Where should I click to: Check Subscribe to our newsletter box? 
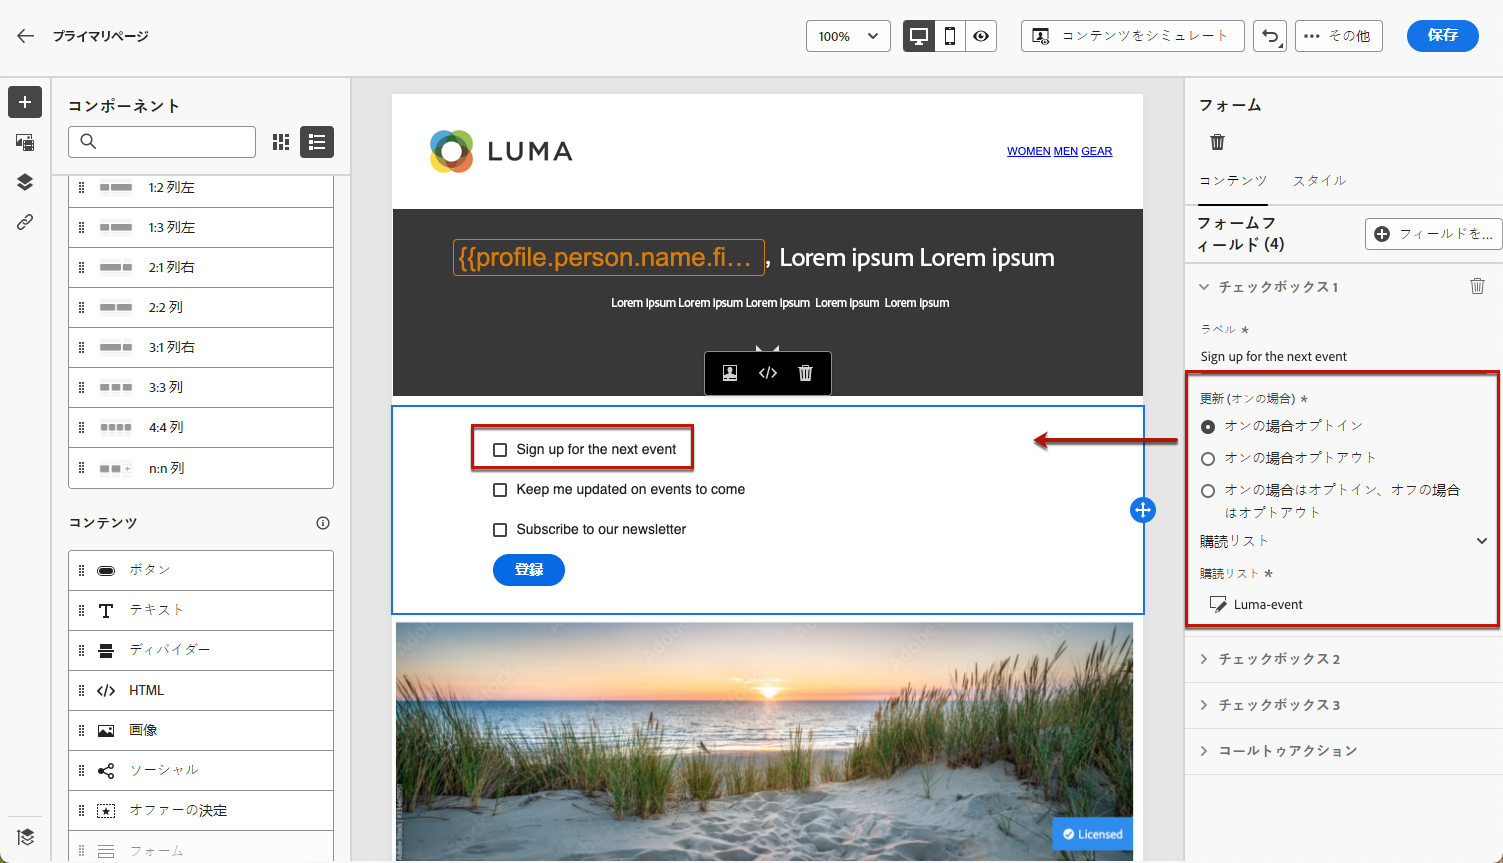pyautogui.click(x=500, y=530)
